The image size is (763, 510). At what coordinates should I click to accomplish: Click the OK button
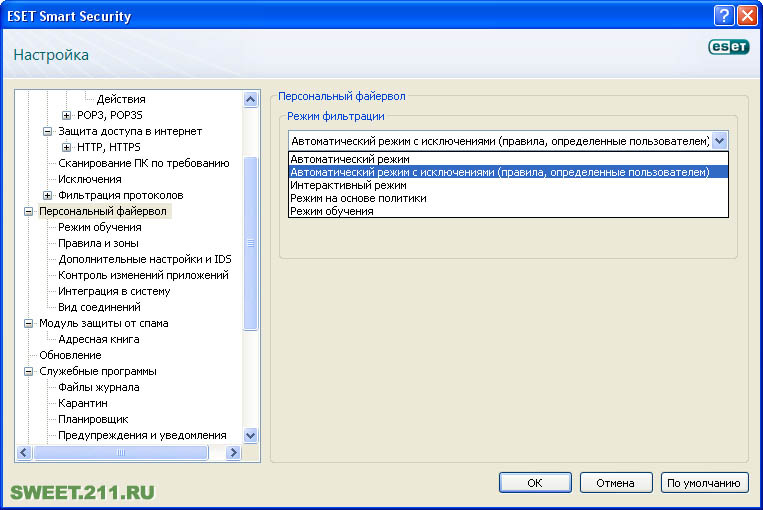(535, 483)
